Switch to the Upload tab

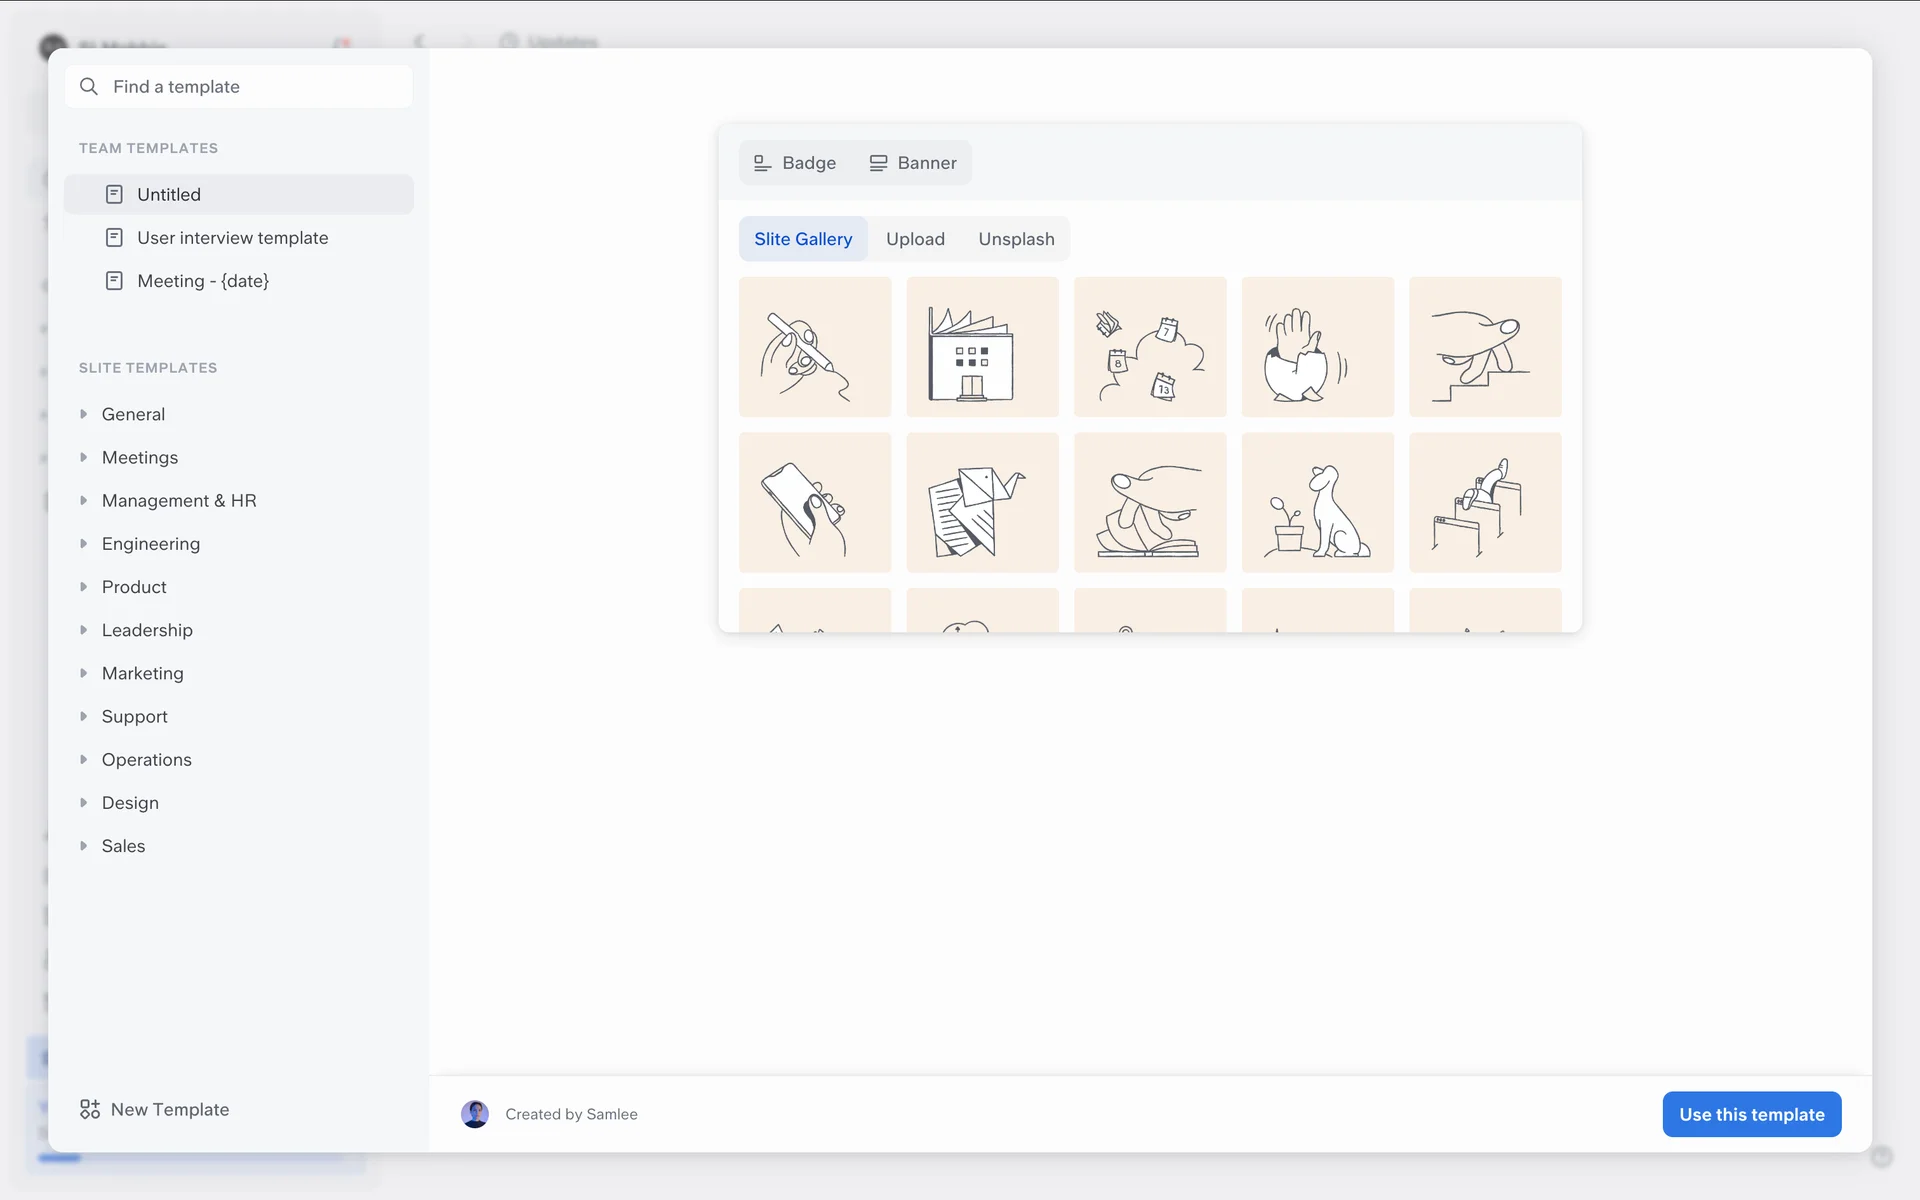click(915, 239)
